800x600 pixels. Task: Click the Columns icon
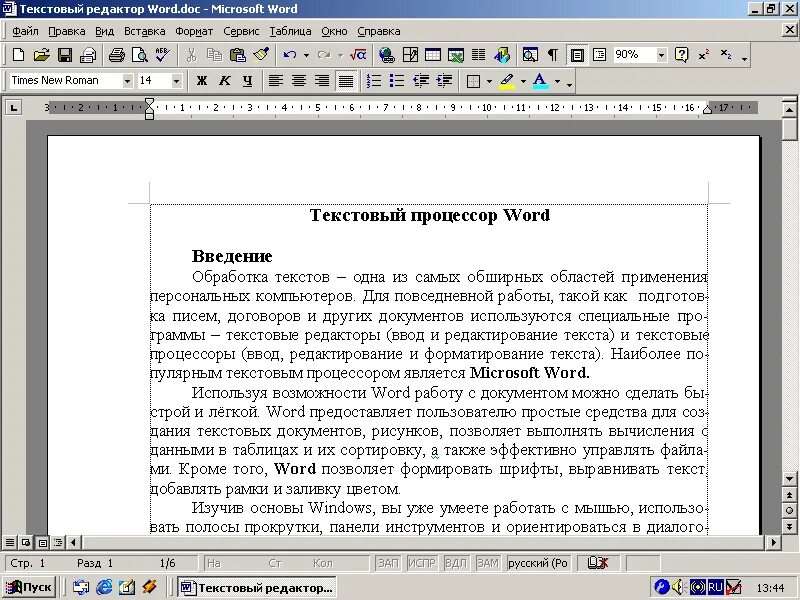tap(479, 55)
